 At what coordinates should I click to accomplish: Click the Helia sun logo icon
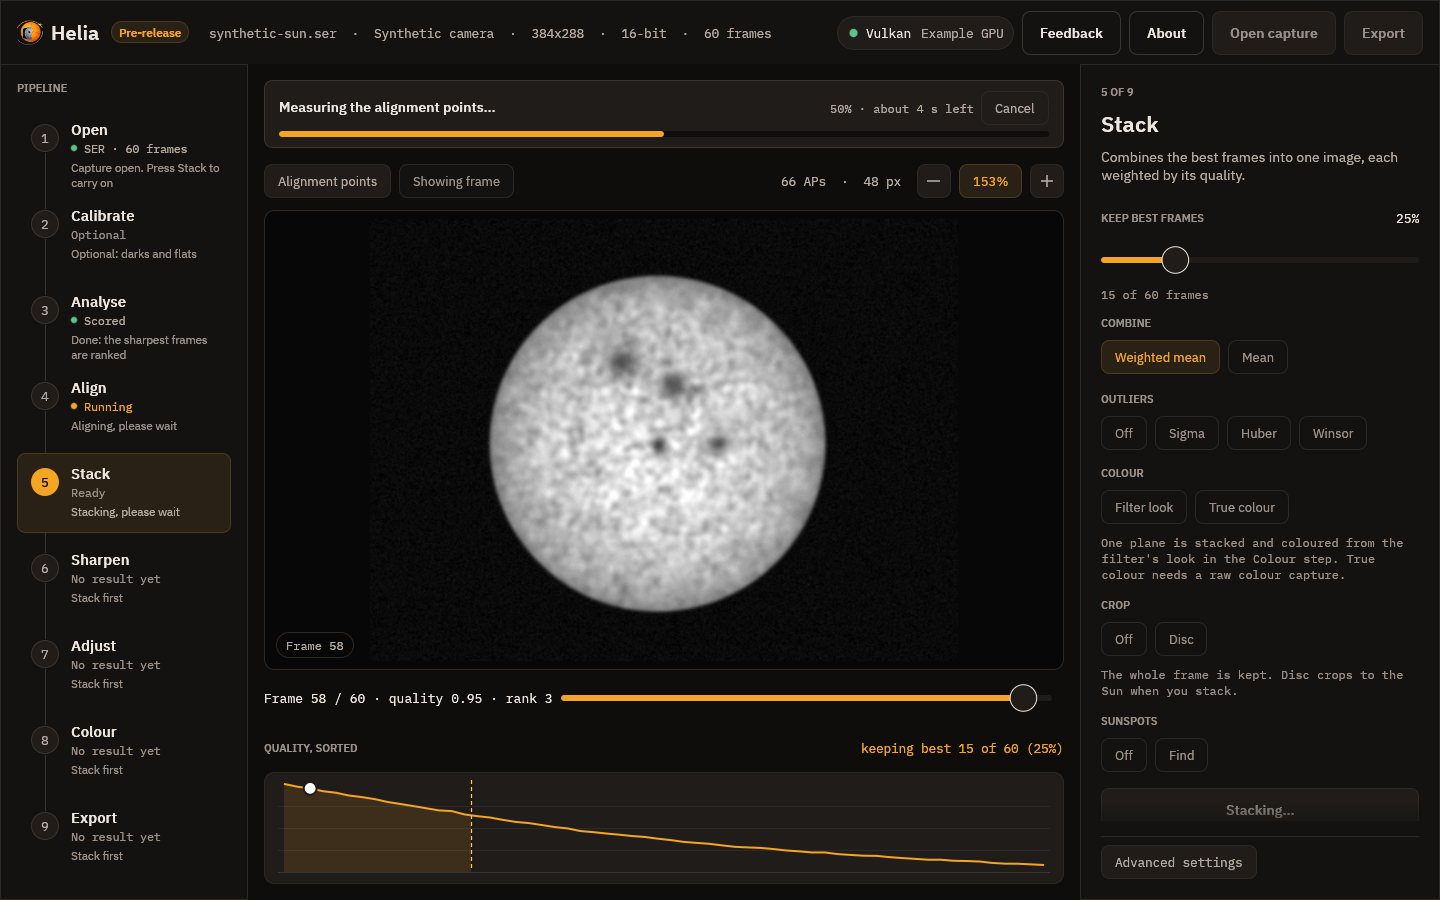click(30, 33)
